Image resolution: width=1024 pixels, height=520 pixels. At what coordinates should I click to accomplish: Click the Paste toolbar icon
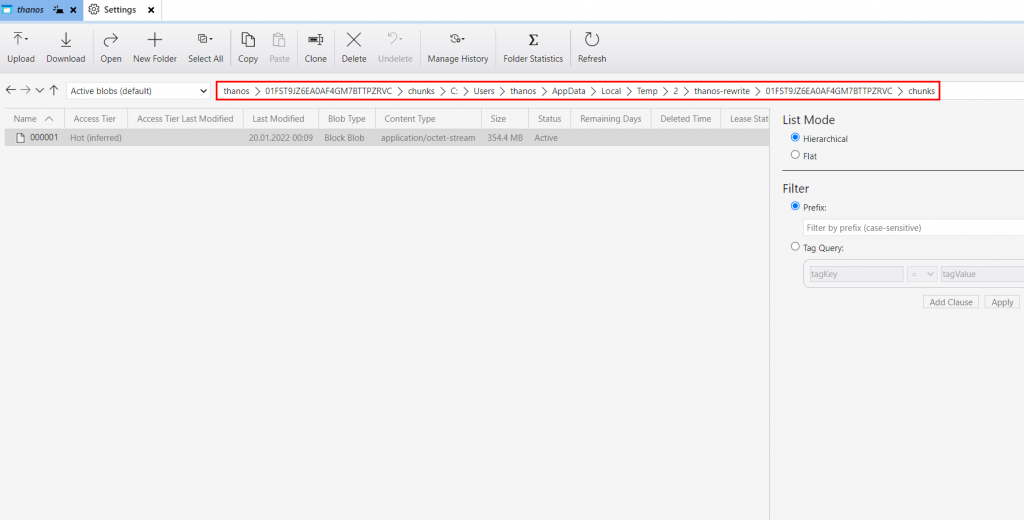(279, 48)
